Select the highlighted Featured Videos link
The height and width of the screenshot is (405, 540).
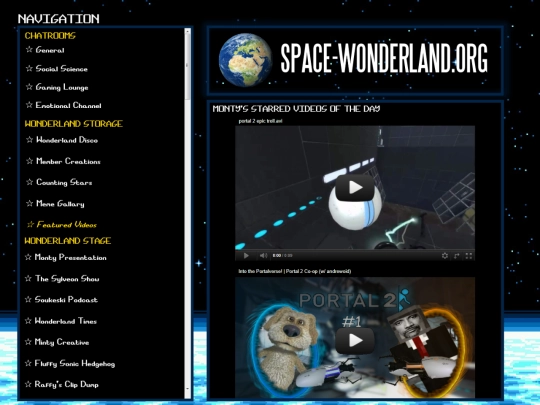tap(66, 225)
